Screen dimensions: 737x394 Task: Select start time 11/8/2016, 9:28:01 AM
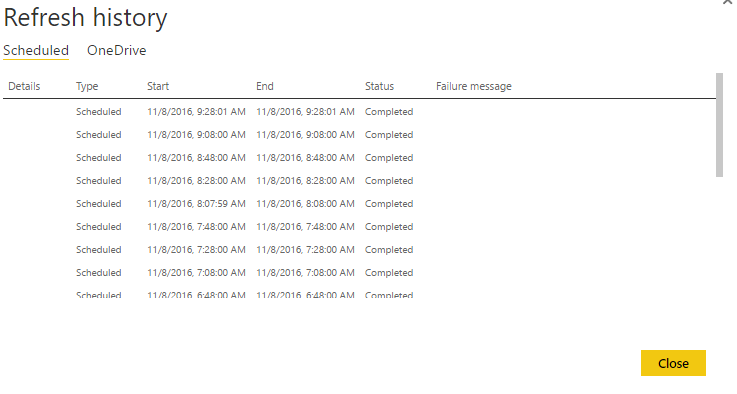coord(196,112)
